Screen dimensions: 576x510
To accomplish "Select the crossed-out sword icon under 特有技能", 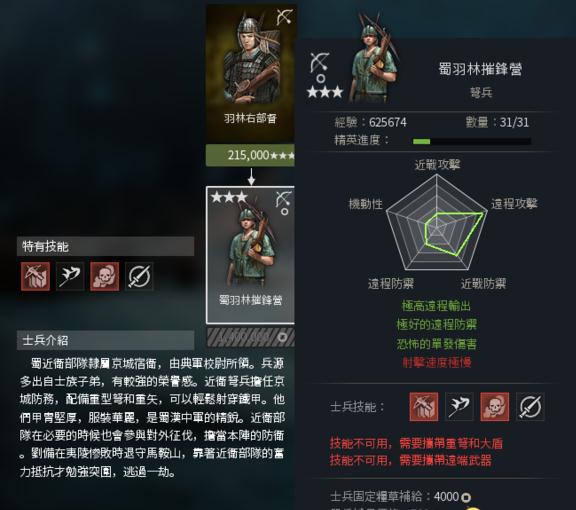I will click(139, 276).
